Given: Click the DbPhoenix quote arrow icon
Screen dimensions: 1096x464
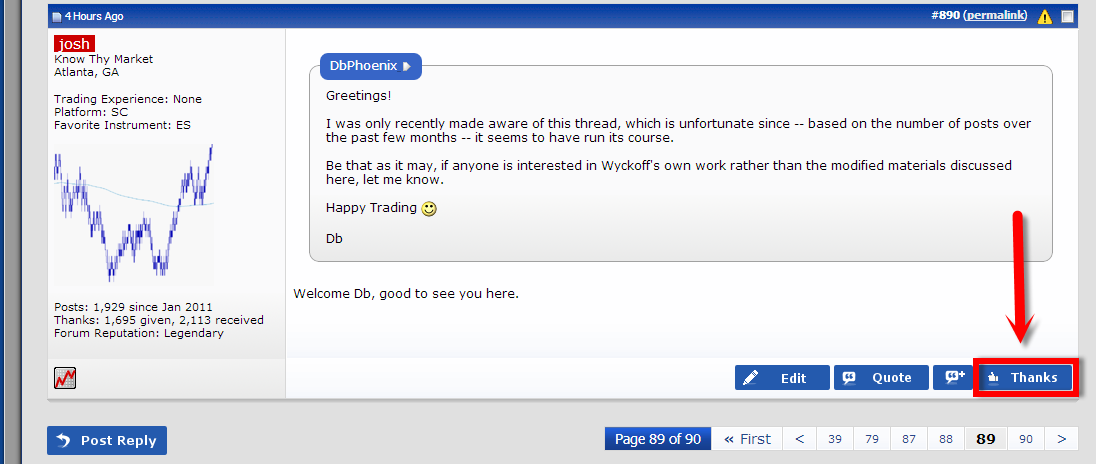Looking at the screenshot, I should [407, 66].
